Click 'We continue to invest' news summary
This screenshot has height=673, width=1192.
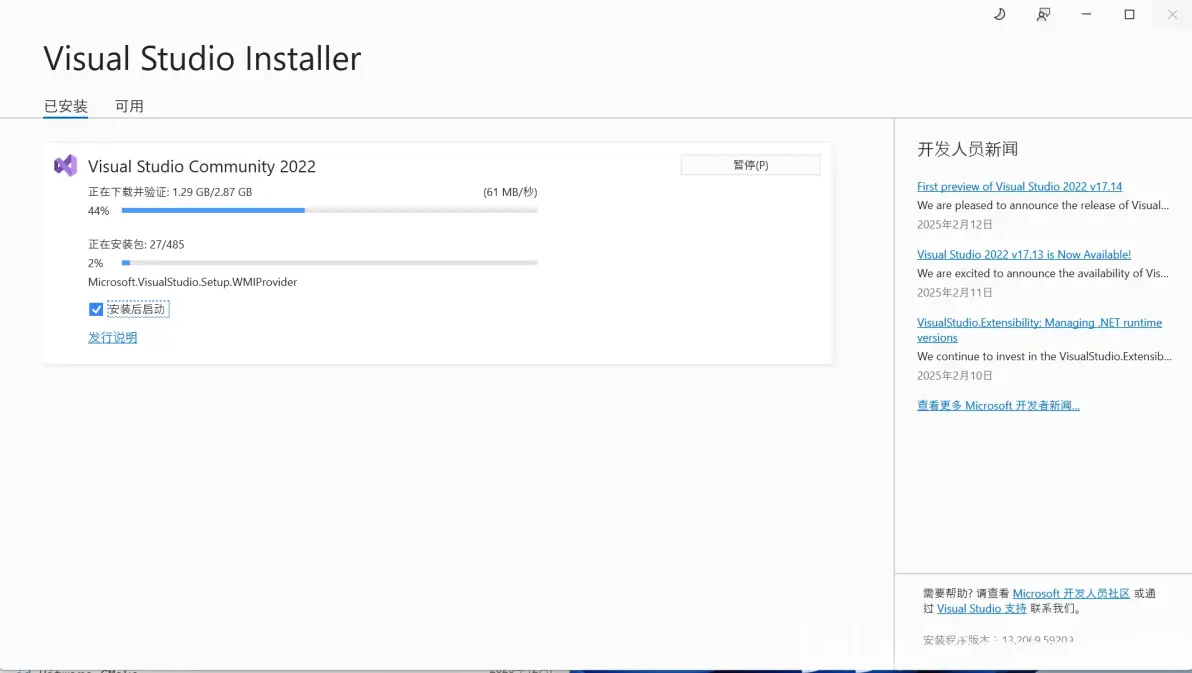coord(1045,357)
